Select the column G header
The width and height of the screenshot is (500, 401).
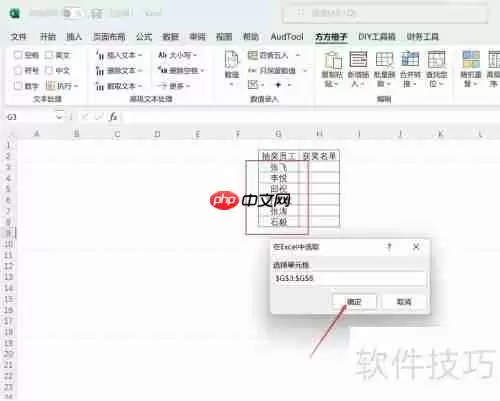[279, 134]
